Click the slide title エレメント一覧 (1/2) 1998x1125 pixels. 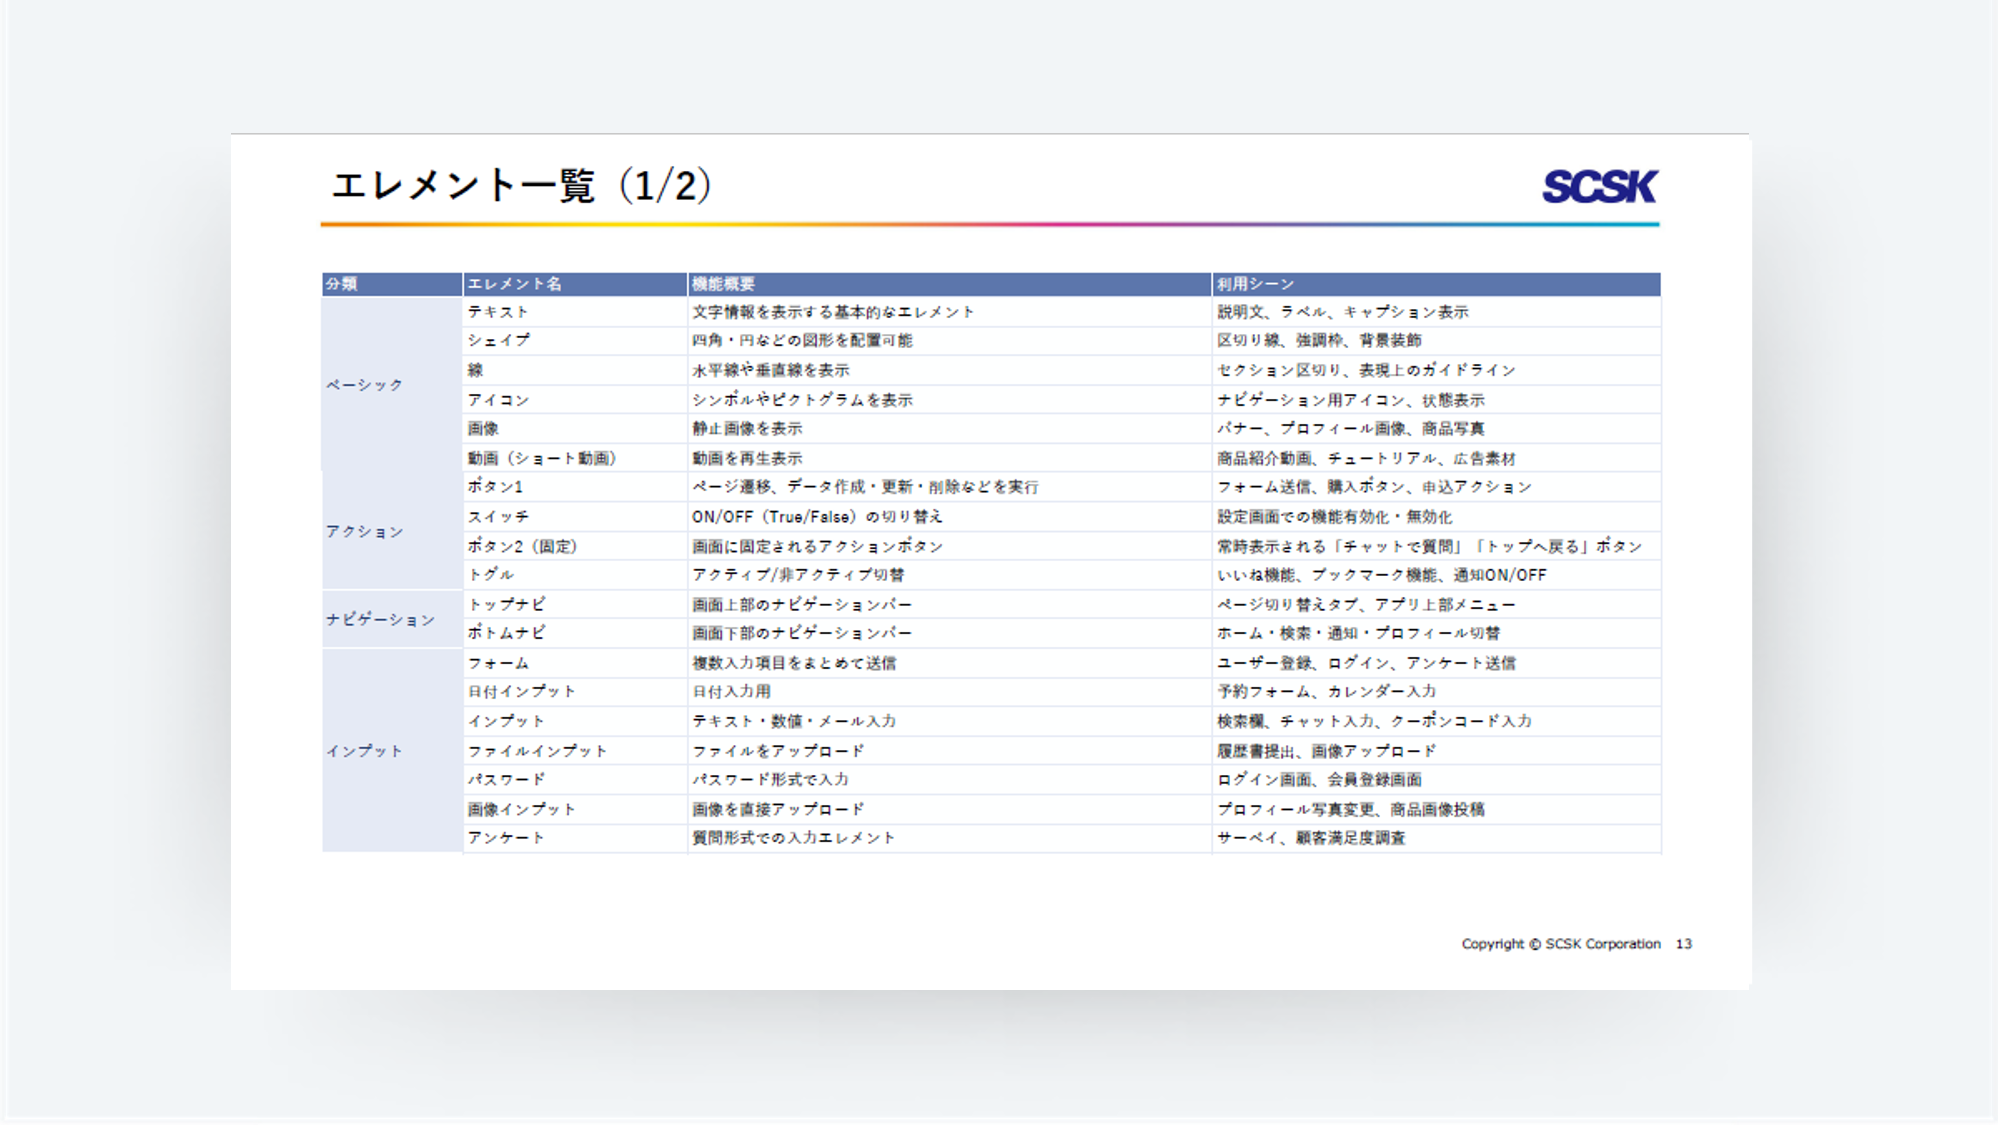[x=521, y=186]
